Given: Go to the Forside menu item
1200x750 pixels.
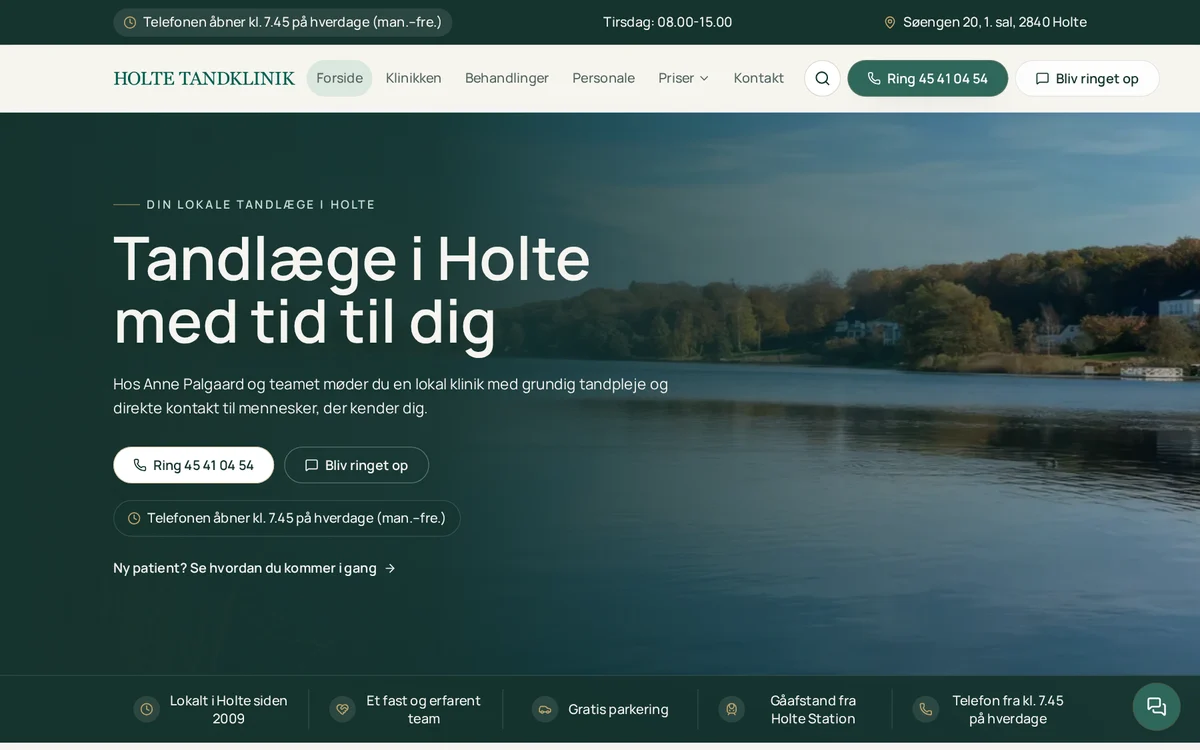Looking at the screenshot, I should tap(339, 78).
